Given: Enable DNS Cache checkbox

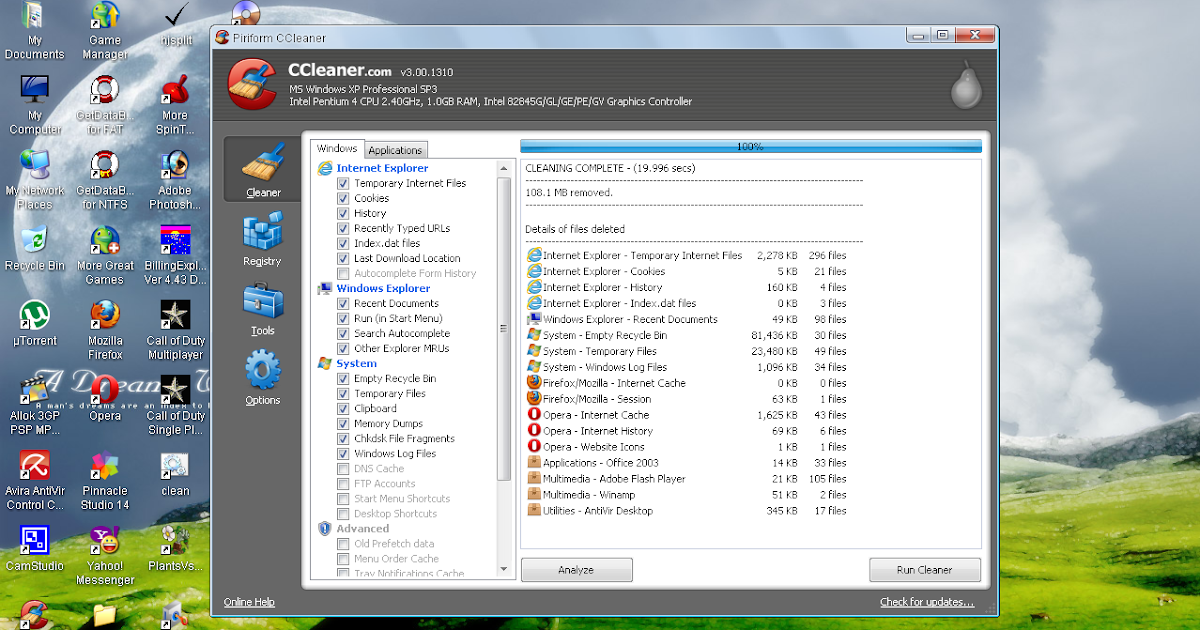Looking at the screenshot, I should tap(344, 468).
